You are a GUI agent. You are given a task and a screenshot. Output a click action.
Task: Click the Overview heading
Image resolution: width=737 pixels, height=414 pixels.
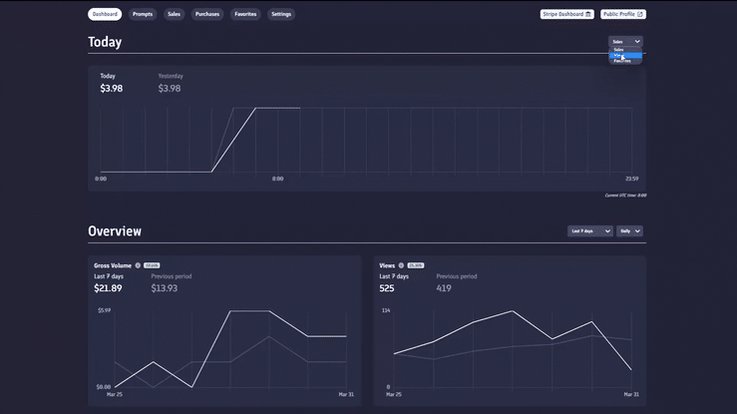(x=115, y=231)
